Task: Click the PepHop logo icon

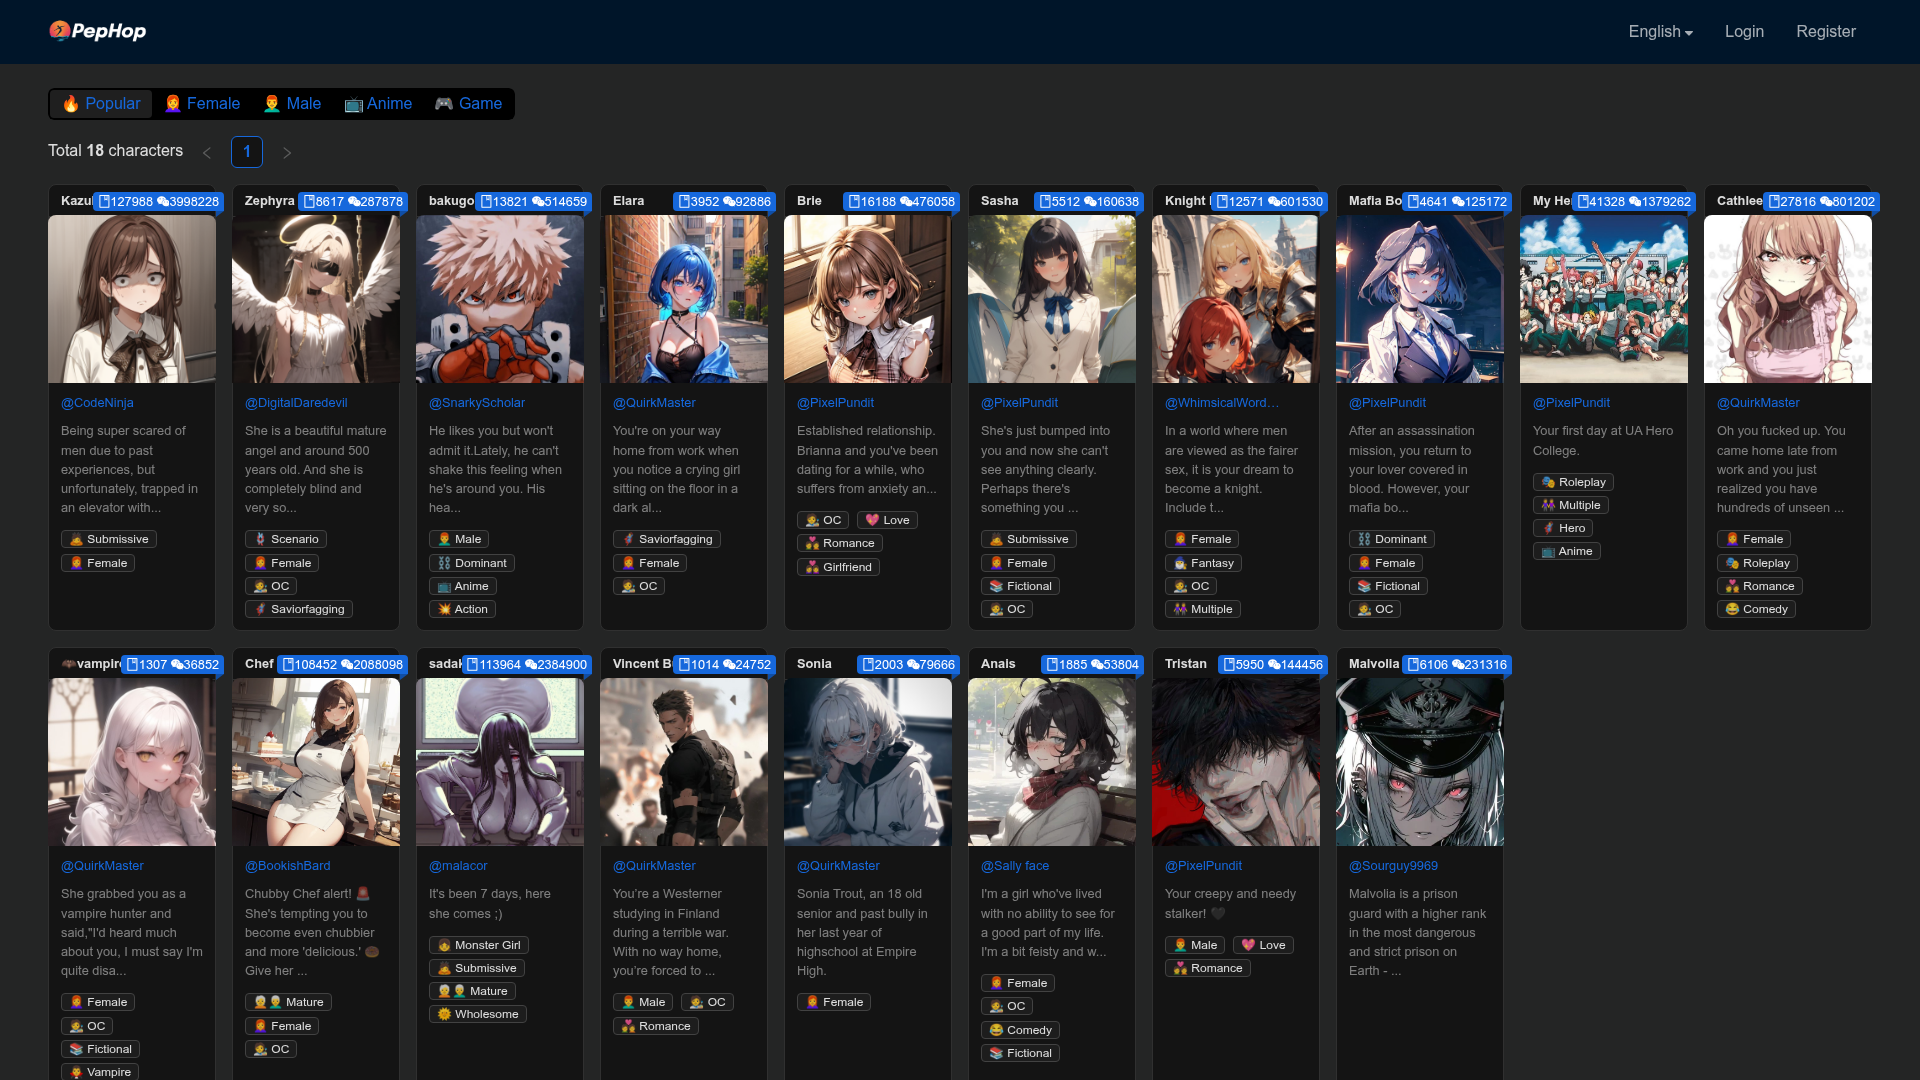Action: click(98, 31)
